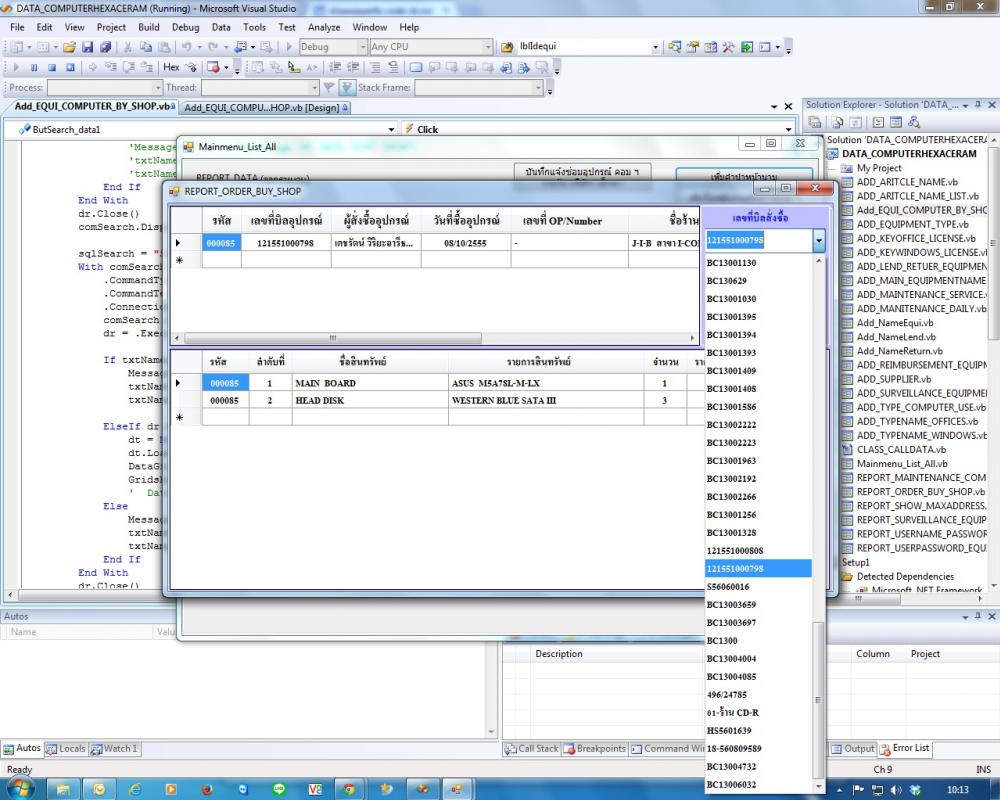1000x800 pixels.
Task: Click the View Designer icon in Solution Explorer
Action: (x=896, y=122)
